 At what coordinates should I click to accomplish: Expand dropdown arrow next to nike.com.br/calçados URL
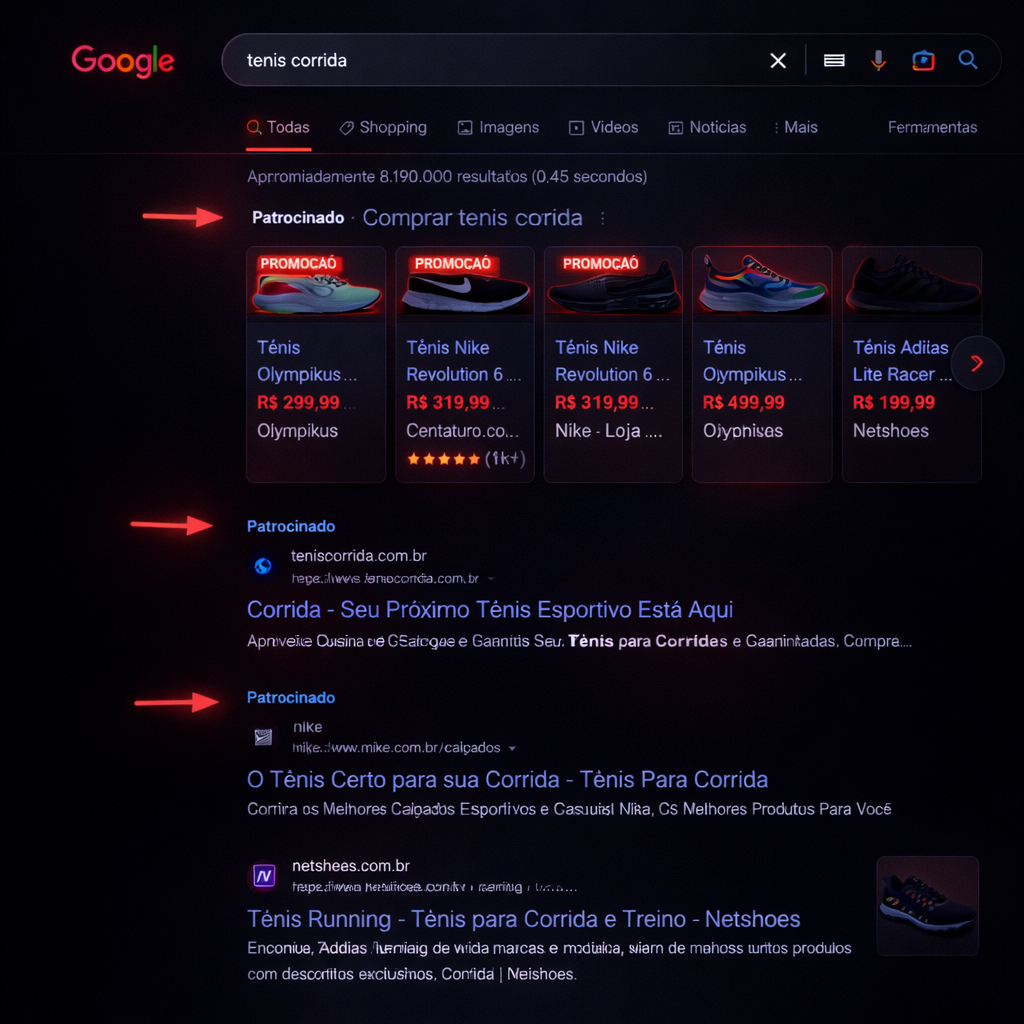click(512, 748)
